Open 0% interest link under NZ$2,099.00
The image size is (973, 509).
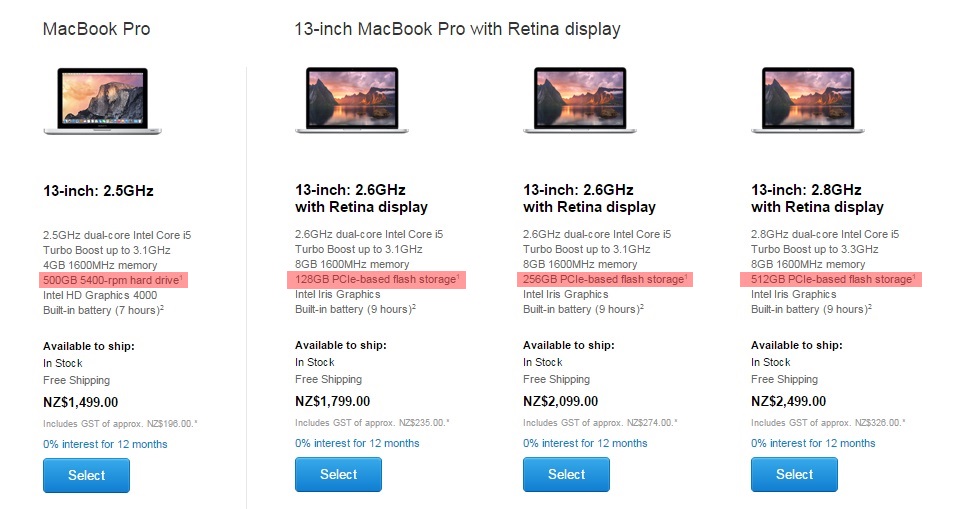[x=585, y=443]
